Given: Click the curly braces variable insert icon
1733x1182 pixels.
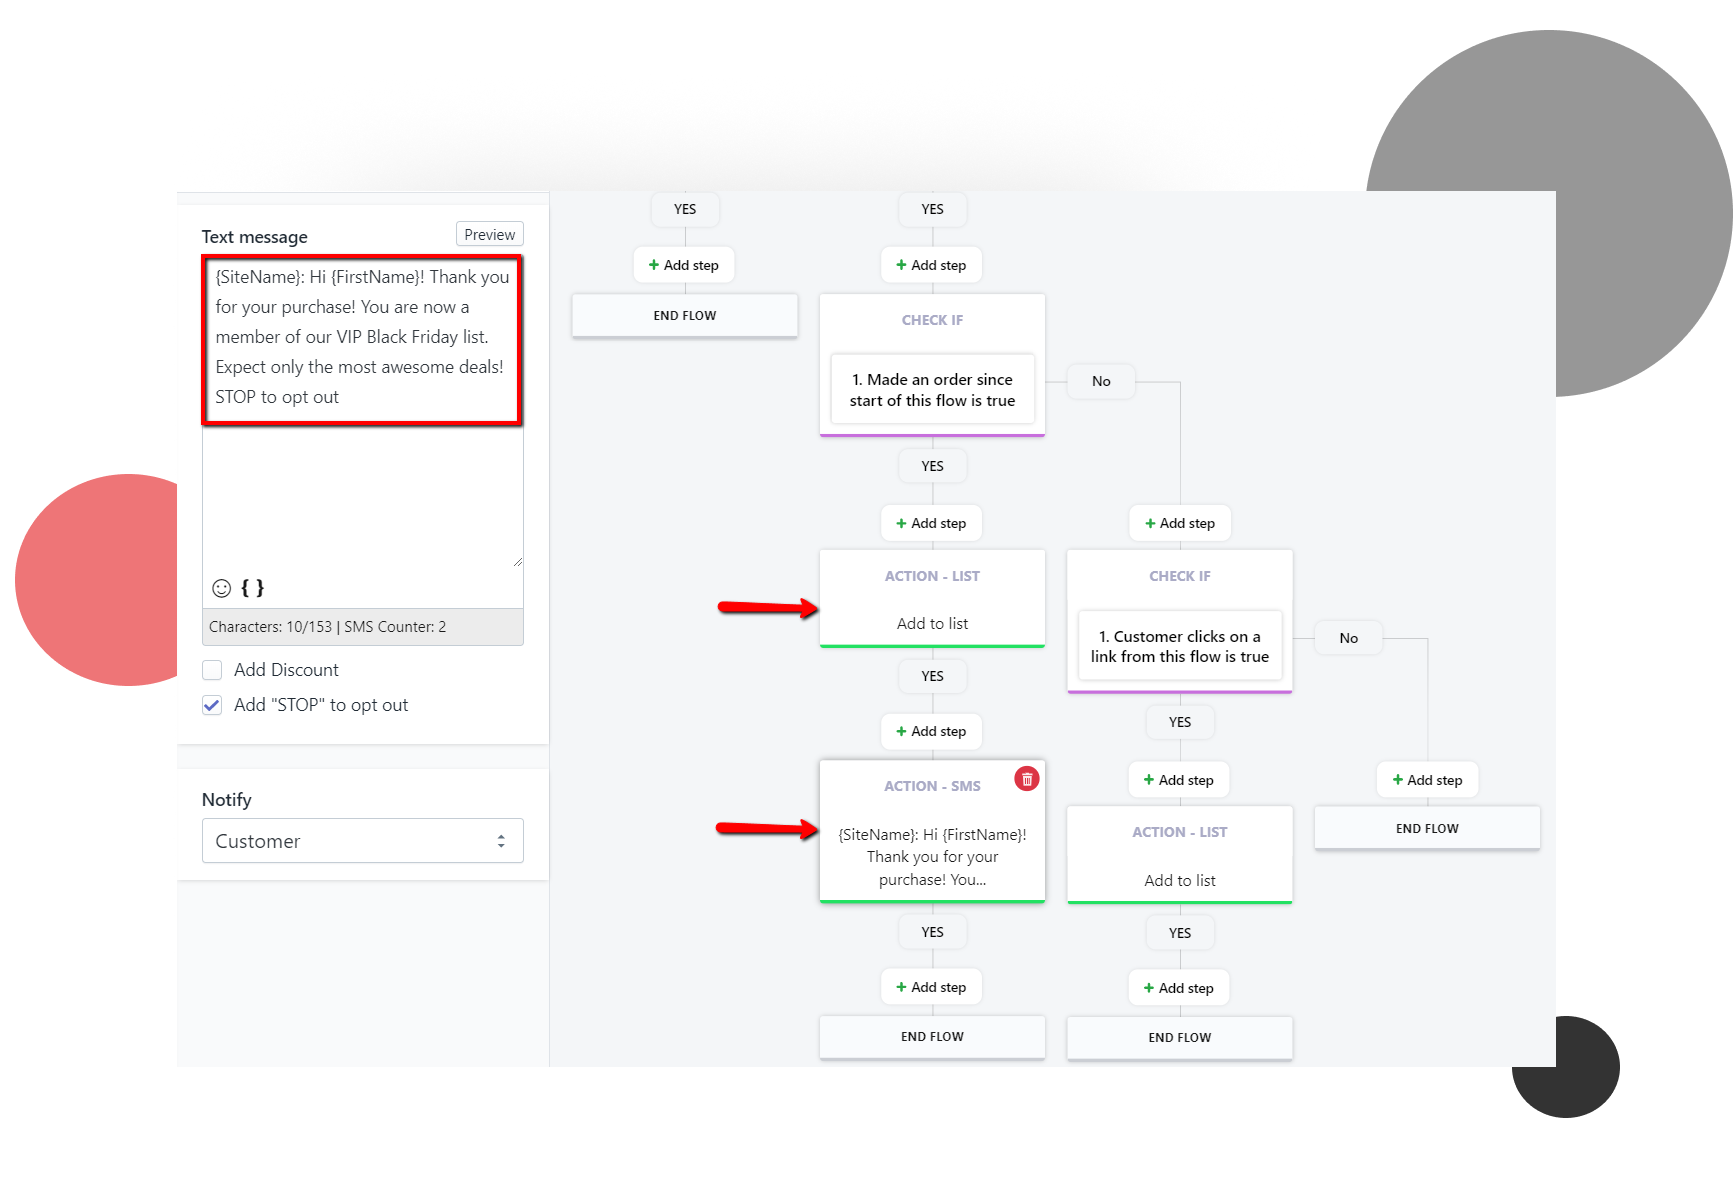Looking at the screenshot, I should 253,588.
